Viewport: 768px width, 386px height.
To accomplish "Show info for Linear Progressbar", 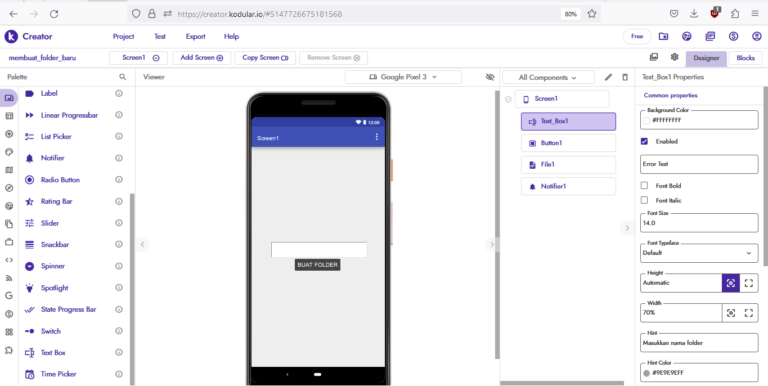I will tap(119, 115).
